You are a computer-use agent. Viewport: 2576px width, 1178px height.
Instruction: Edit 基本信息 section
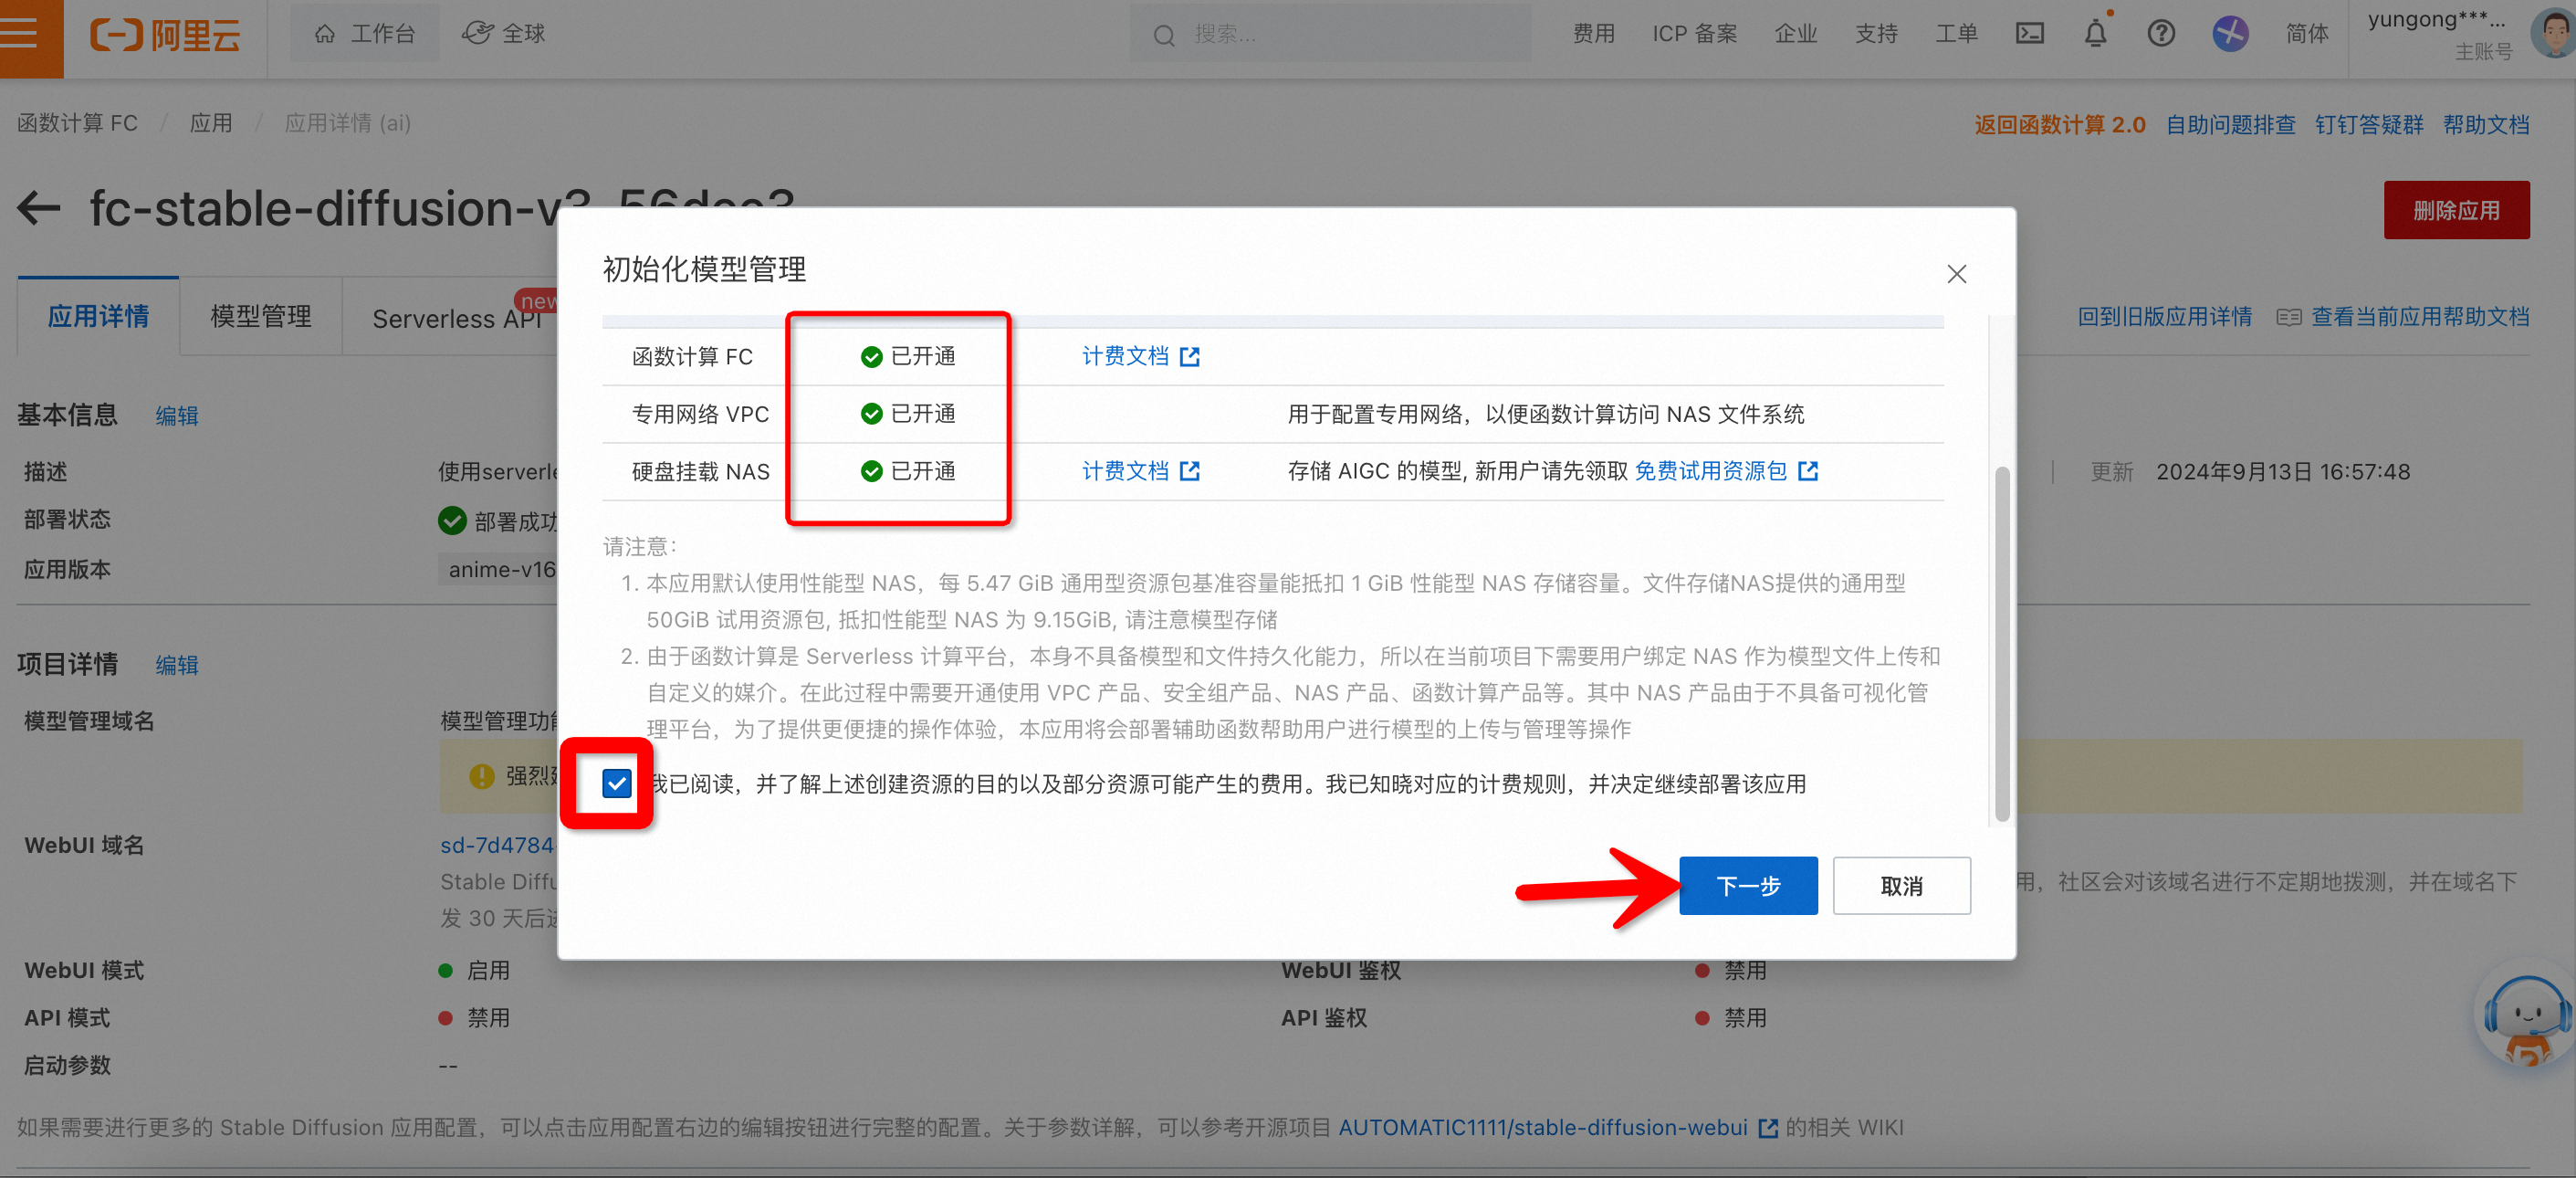(x=177, y=416)
